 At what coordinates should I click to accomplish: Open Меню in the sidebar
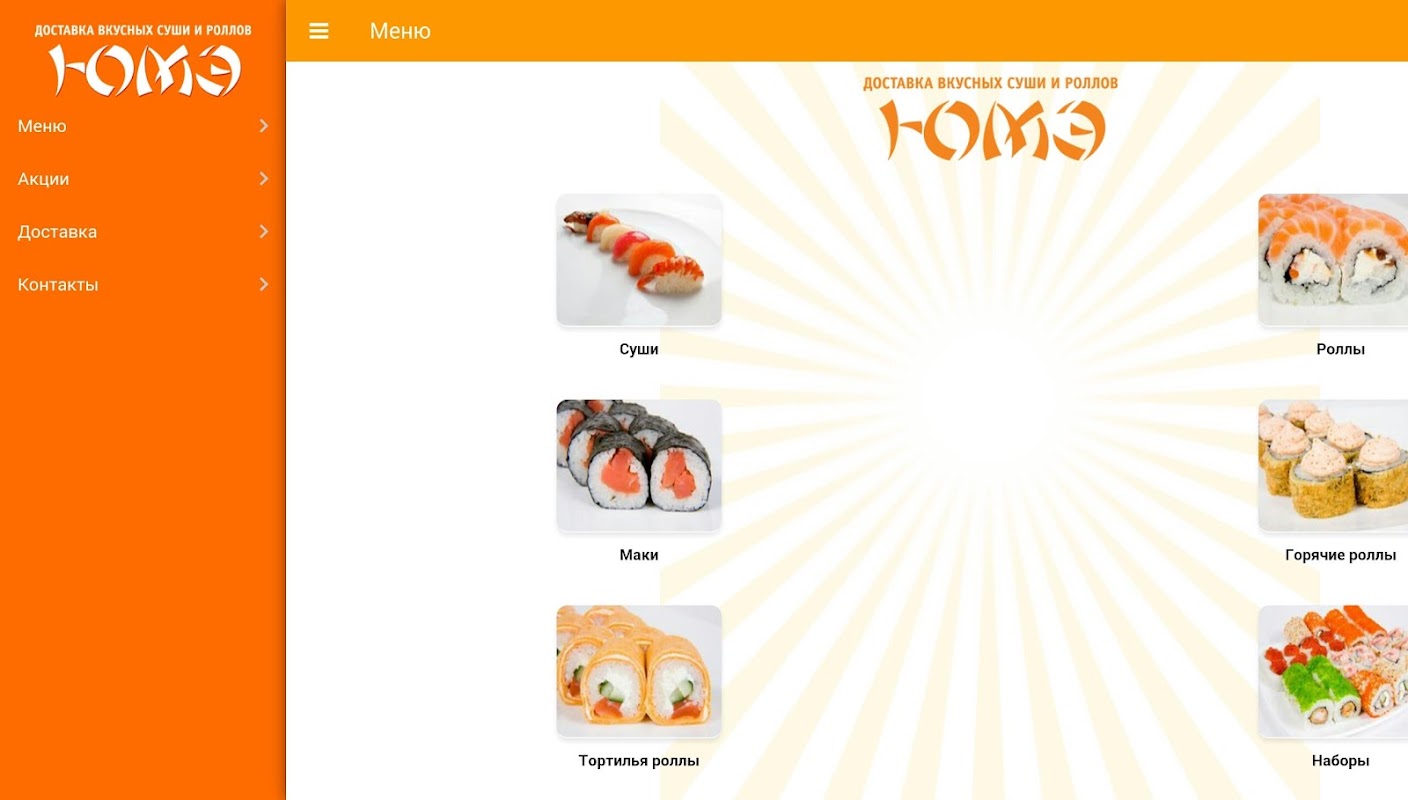[143, 126]
